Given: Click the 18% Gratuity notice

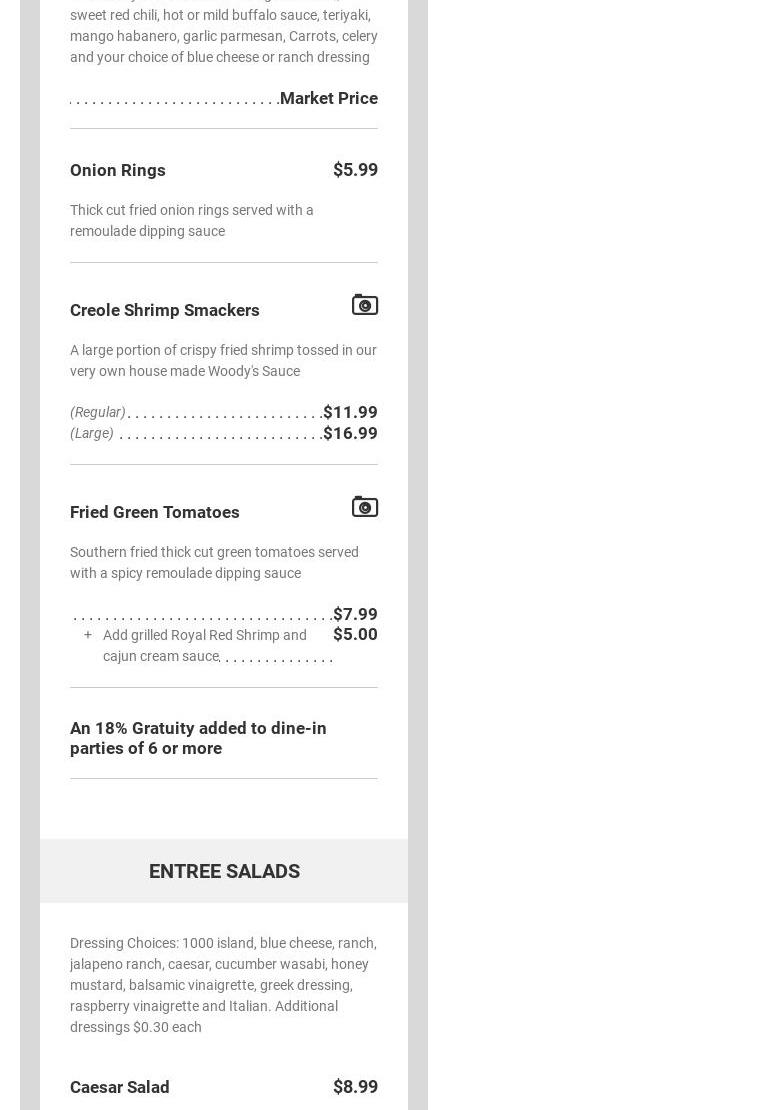Looking at the screenshot, I should [198, 738].
